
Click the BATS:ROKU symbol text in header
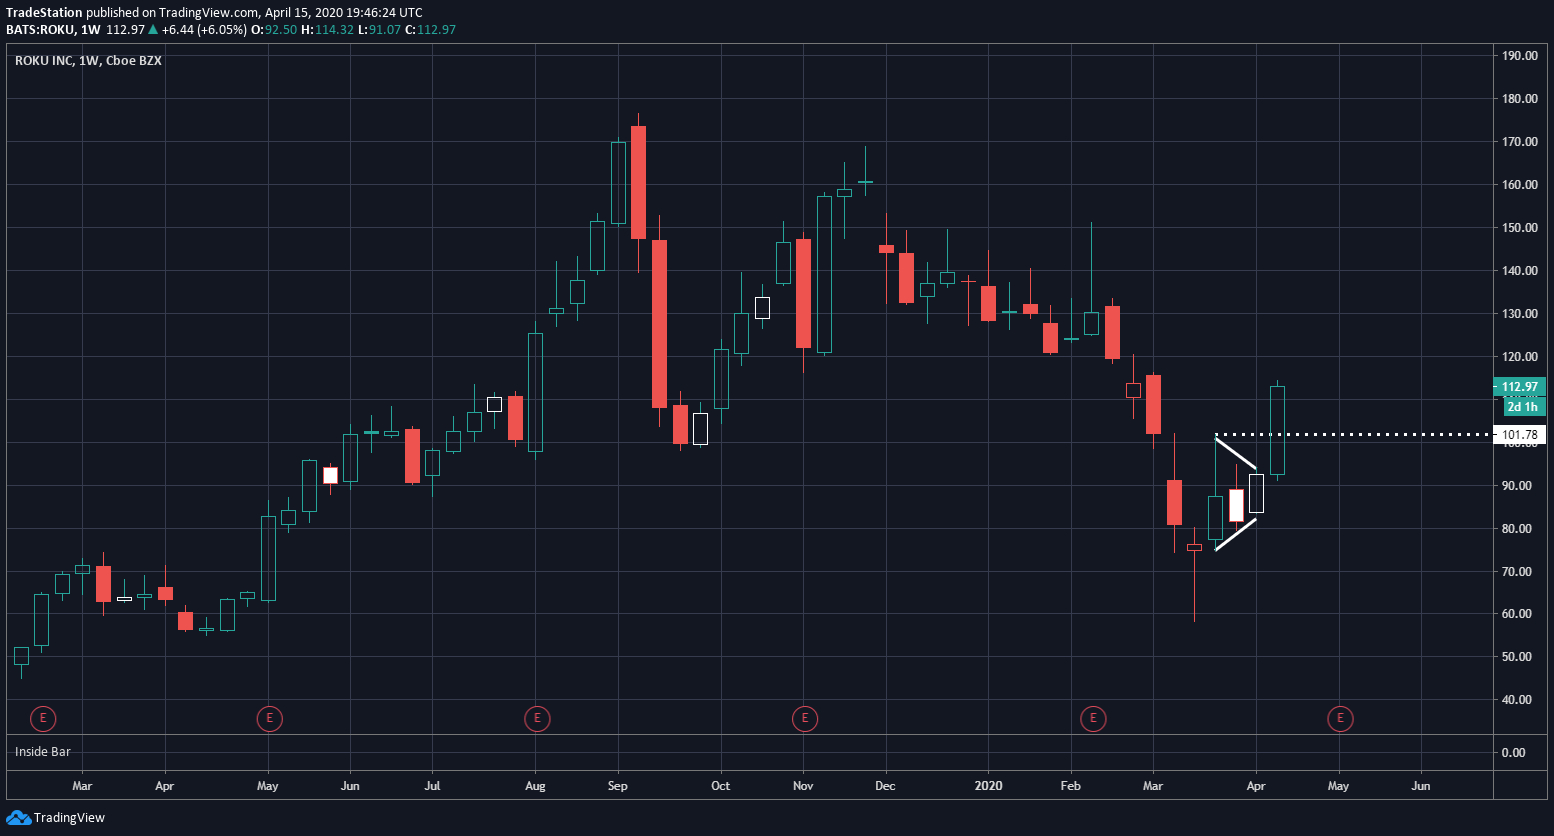(38, 30)
